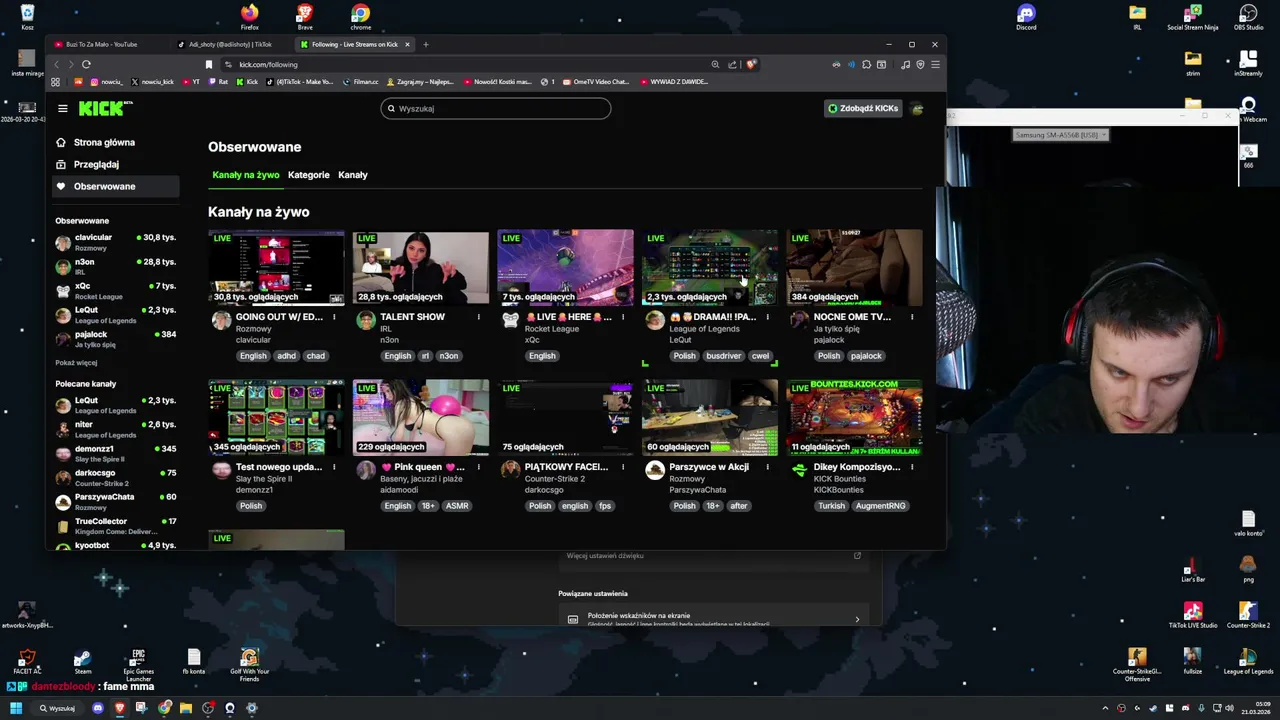Select the Kategorie tab

[308, 175]
